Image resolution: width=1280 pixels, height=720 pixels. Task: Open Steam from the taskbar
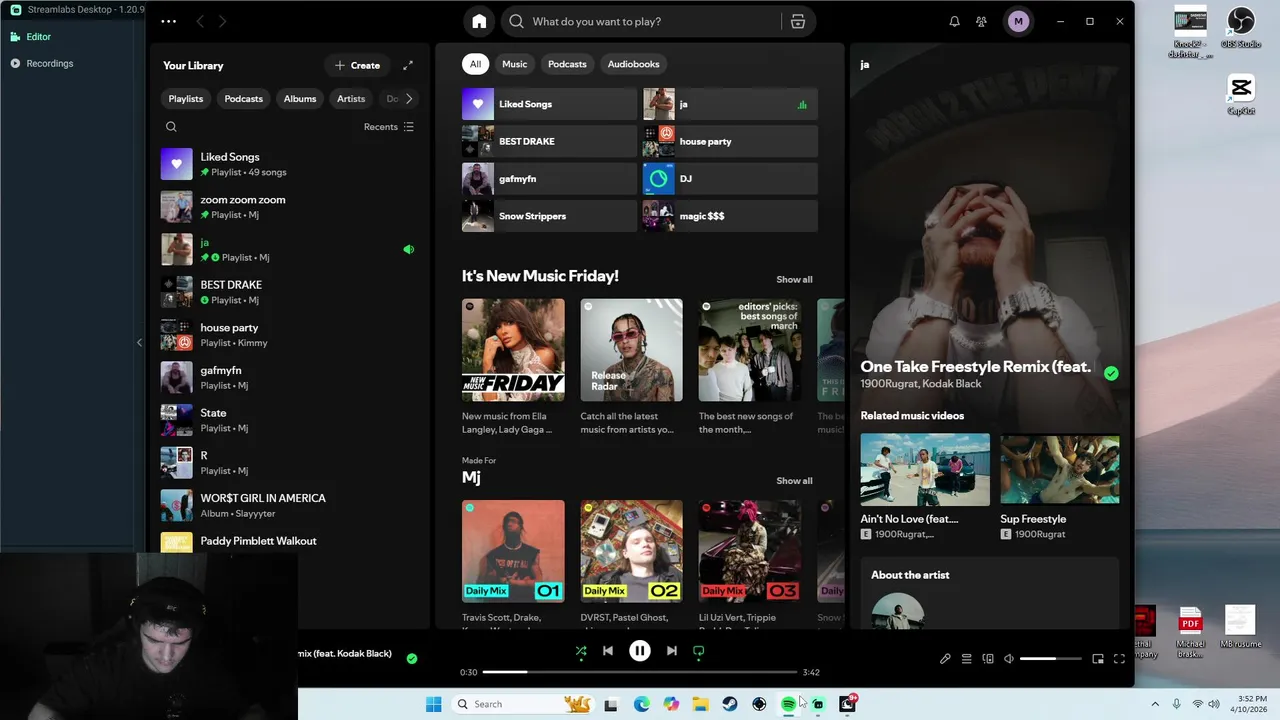[730, 704]
